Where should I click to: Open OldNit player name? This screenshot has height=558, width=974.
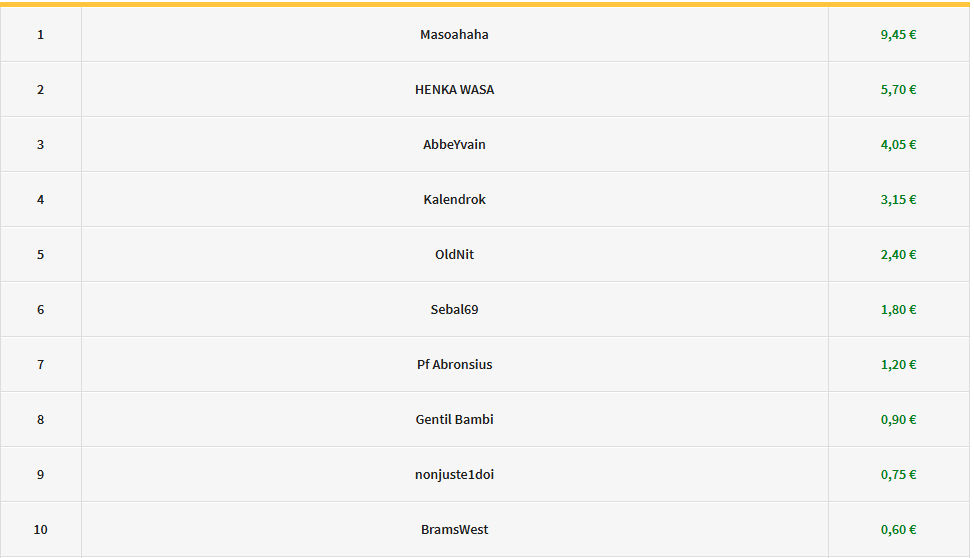click(x=454, y=255)
